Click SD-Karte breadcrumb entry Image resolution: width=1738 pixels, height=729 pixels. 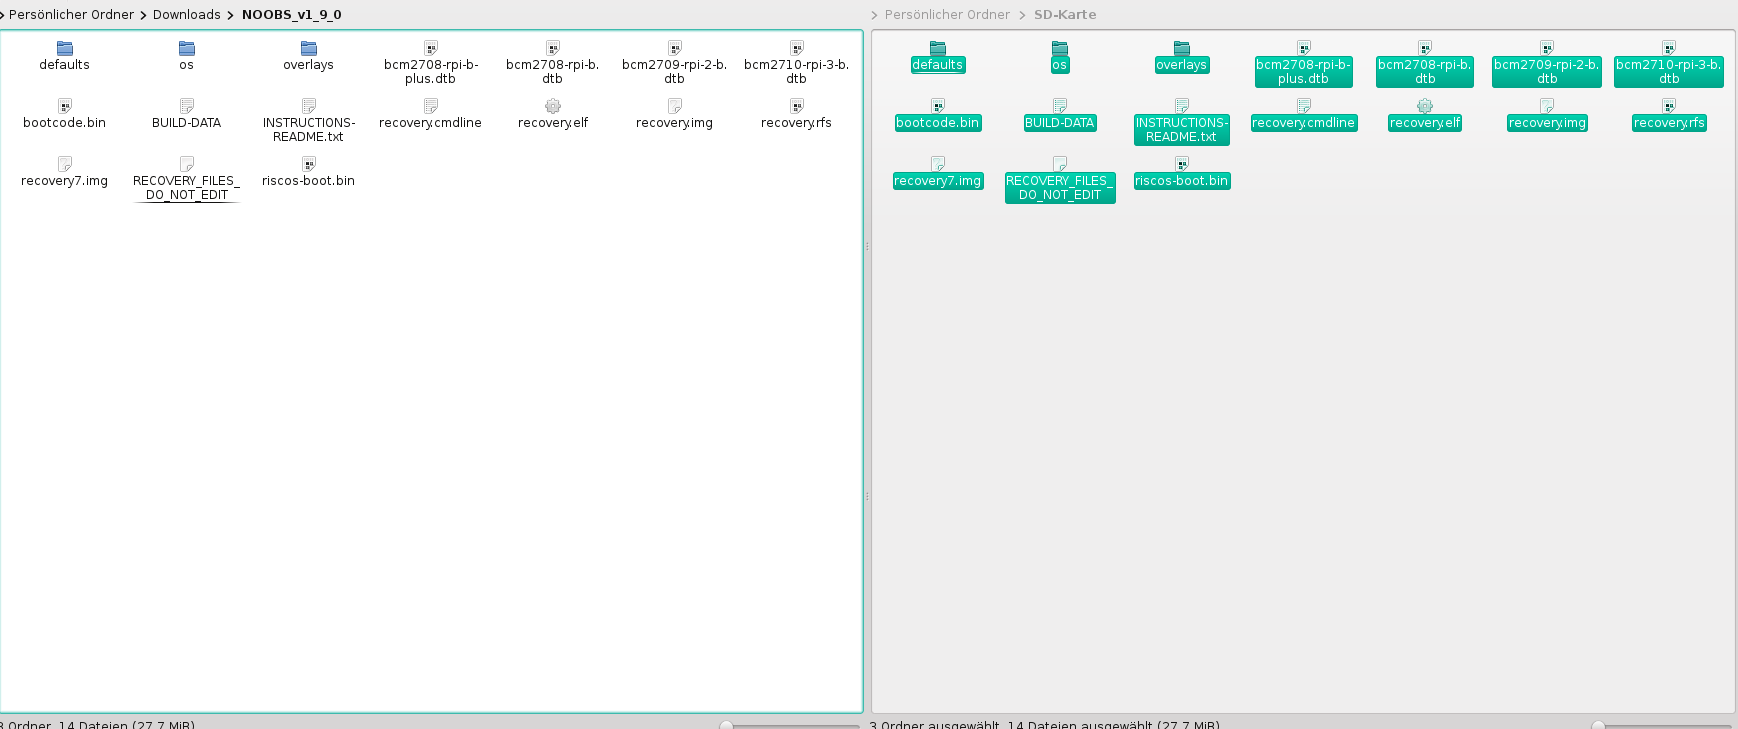coord(1065,15)
